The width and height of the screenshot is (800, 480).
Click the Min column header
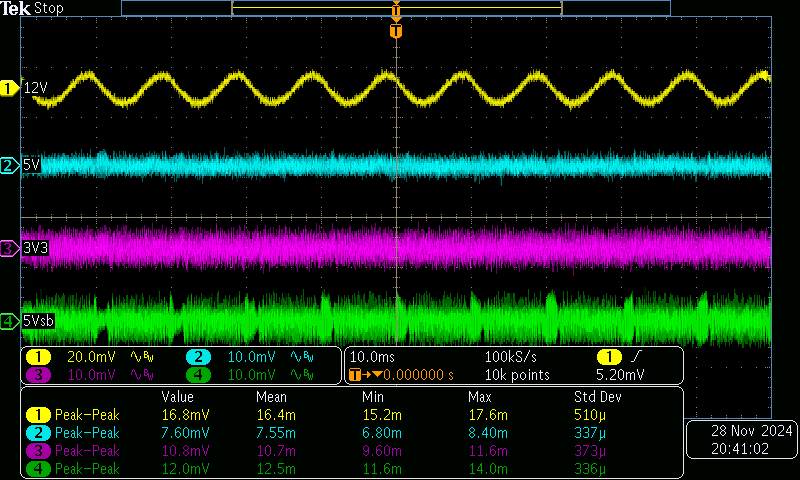pos(372,397)
